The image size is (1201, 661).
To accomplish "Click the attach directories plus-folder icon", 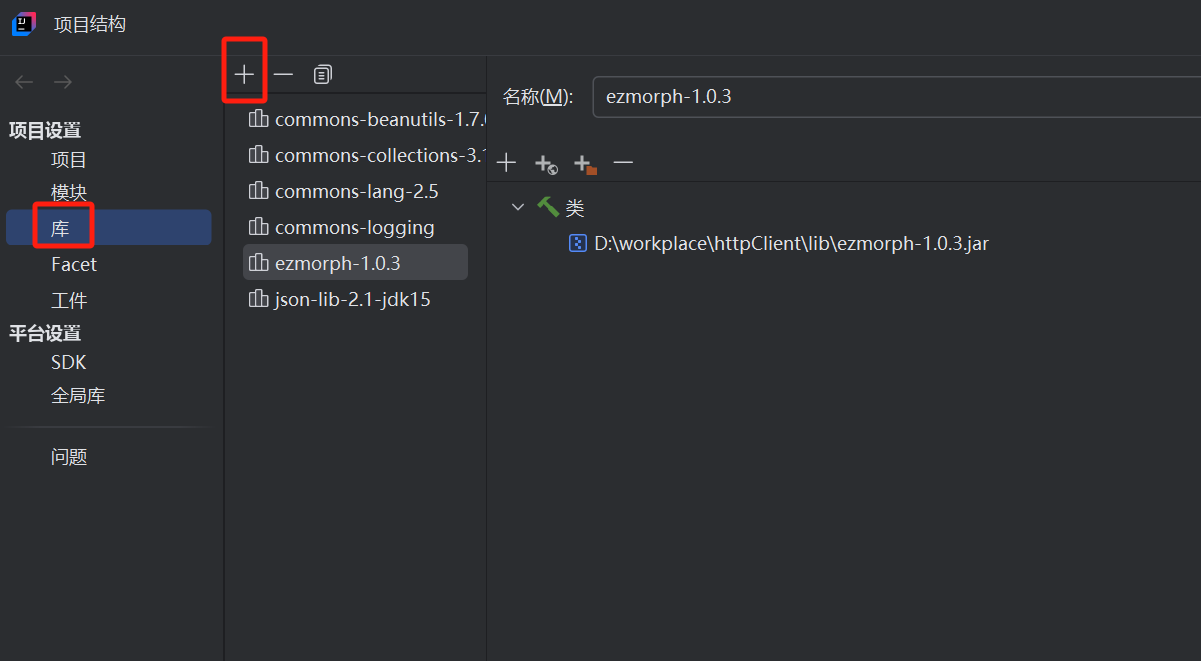I will tap(584, 162).
